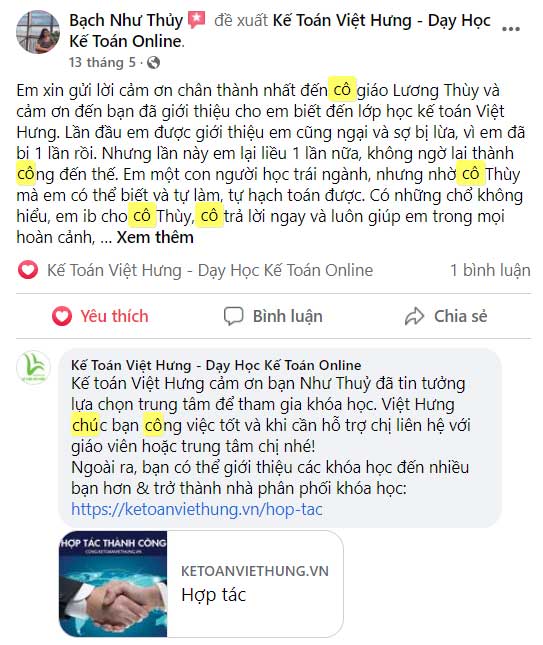Open the handshake Hợp tác preview thumbnail
Screen dimensions: 543x645
(x=113, y=584)
